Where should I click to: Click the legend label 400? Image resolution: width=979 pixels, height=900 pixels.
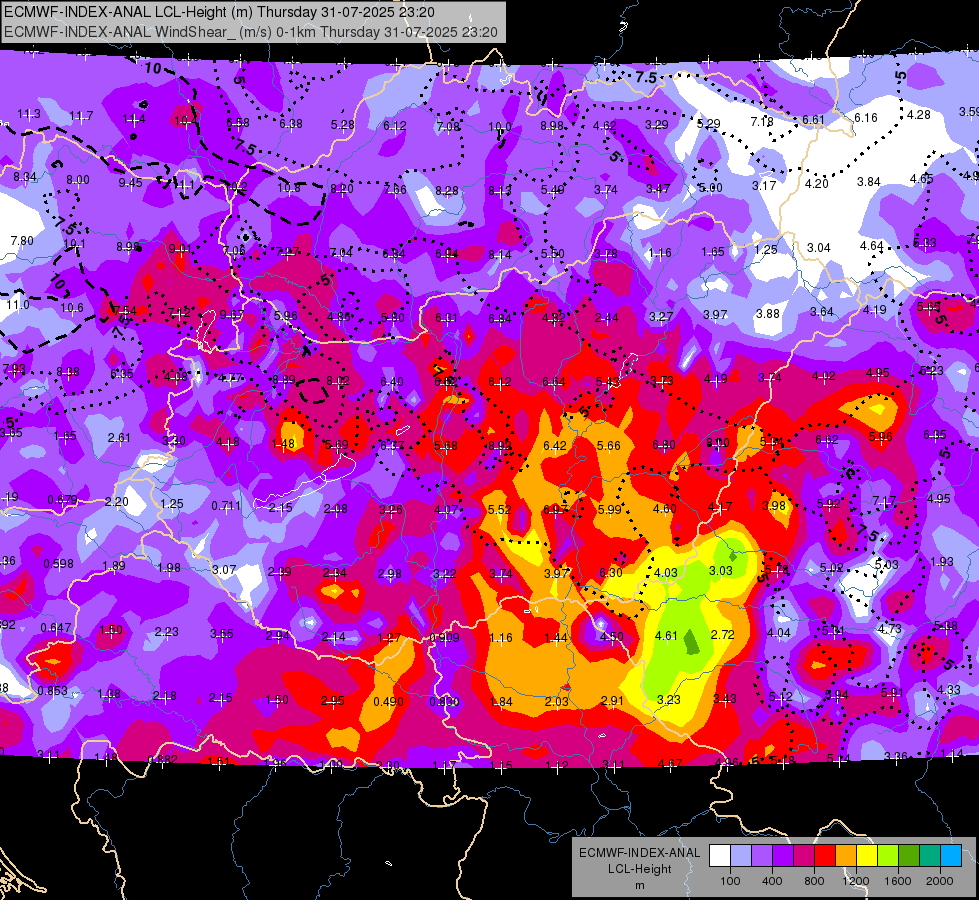[x=772, y=881]
